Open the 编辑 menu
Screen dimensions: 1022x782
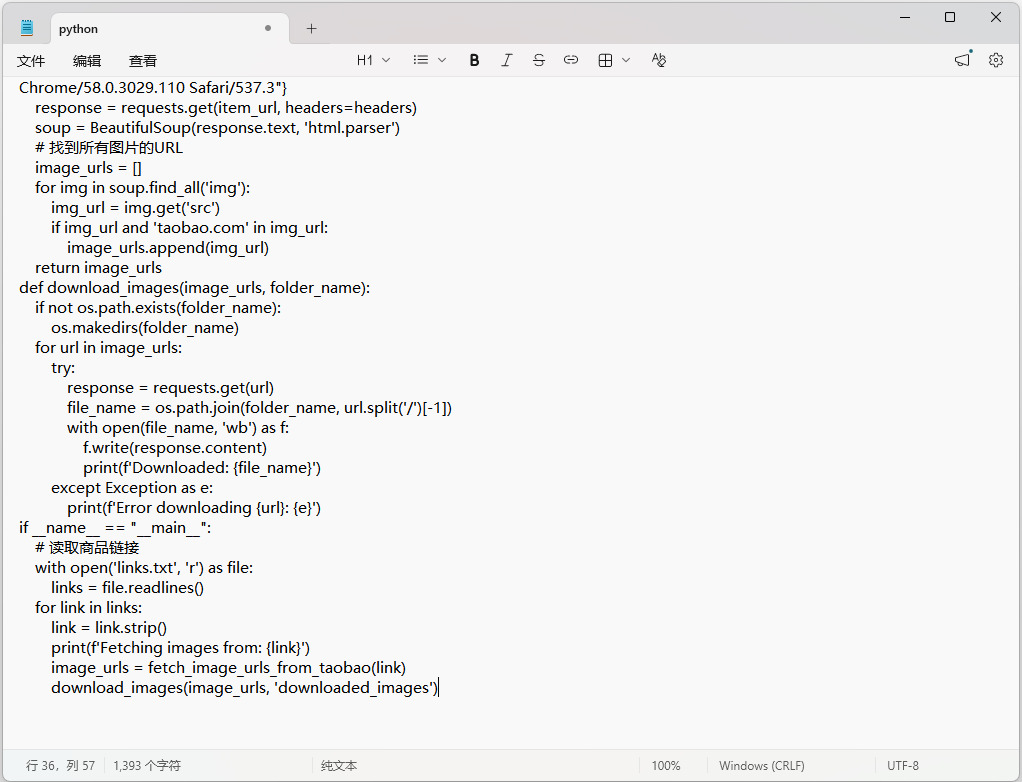[x=87, y=61]
